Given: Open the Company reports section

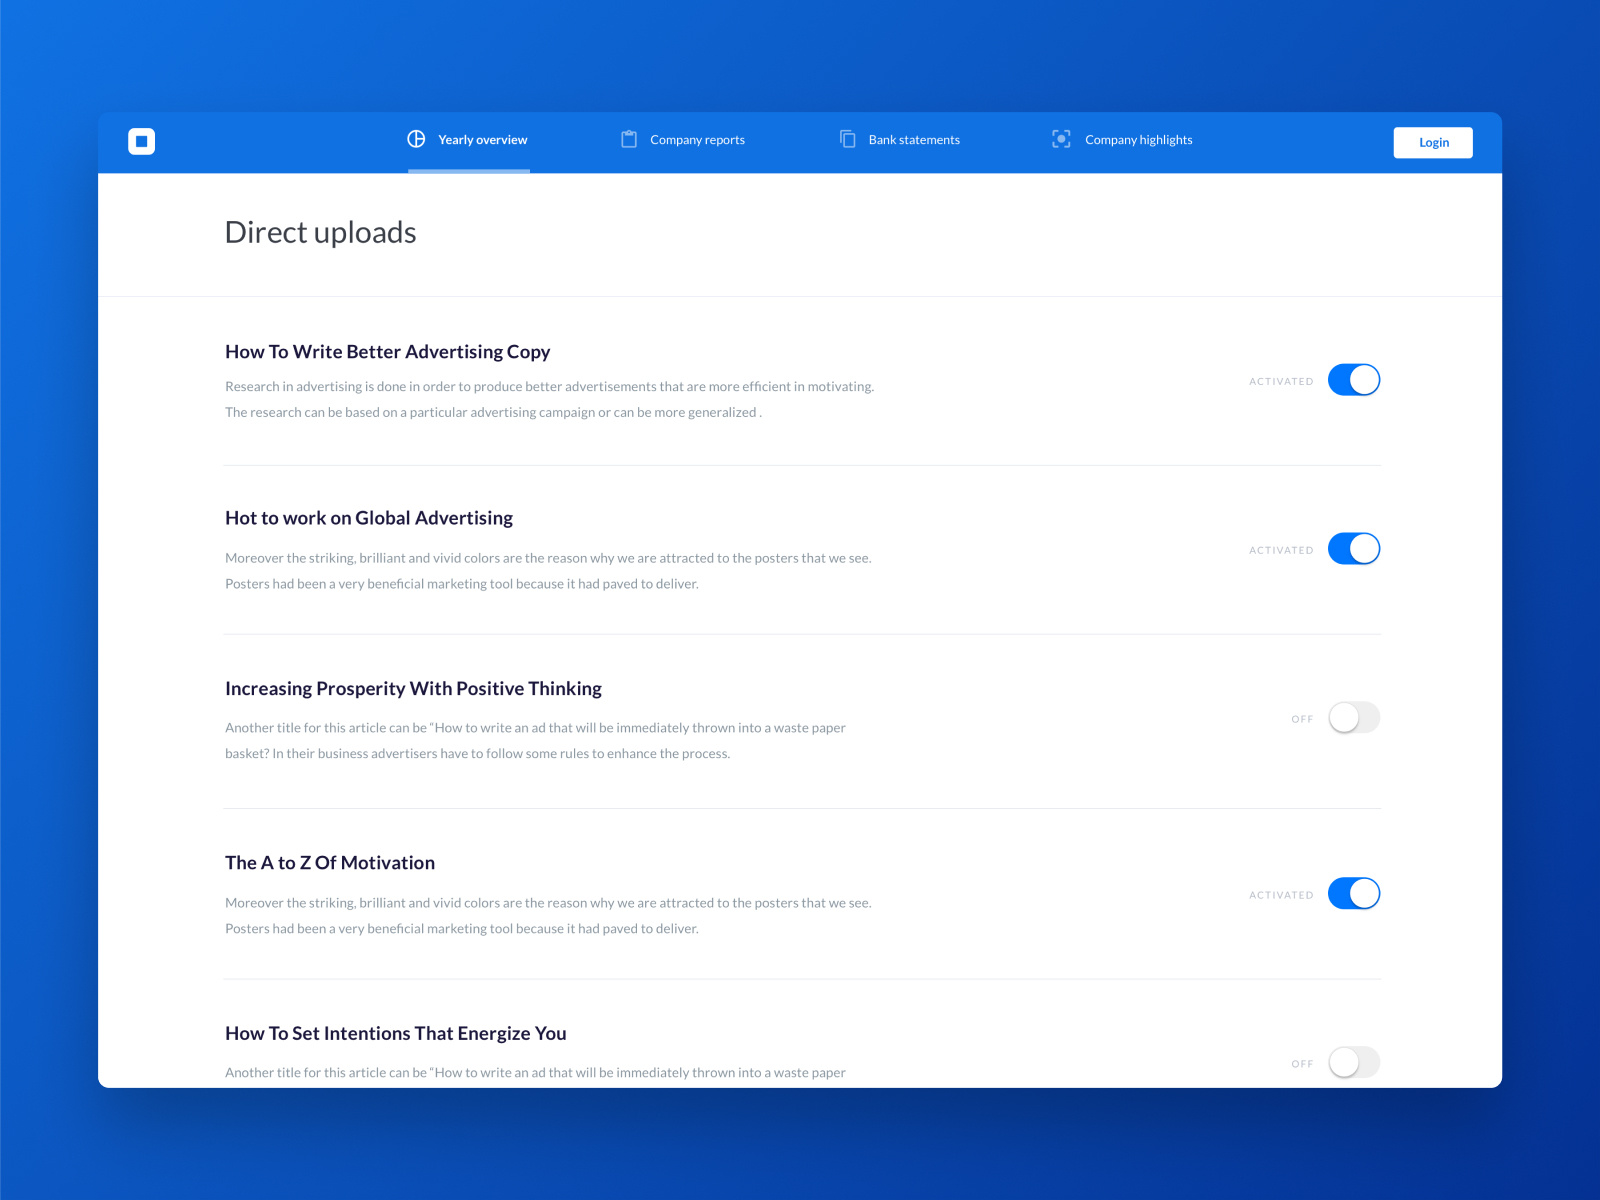Looking at the screenshot, I should (697, 139).
